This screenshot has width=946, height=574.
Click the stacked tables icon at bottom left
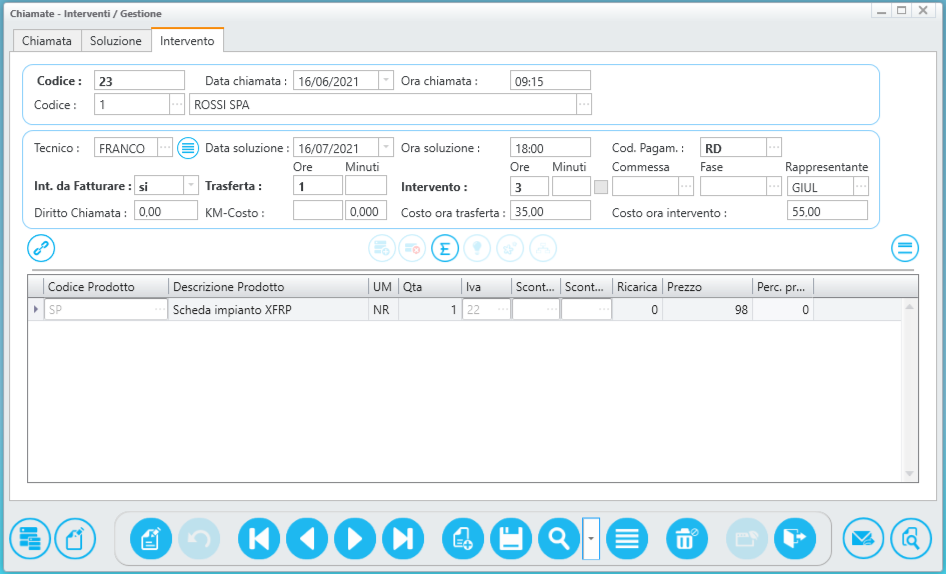[30, 538]
